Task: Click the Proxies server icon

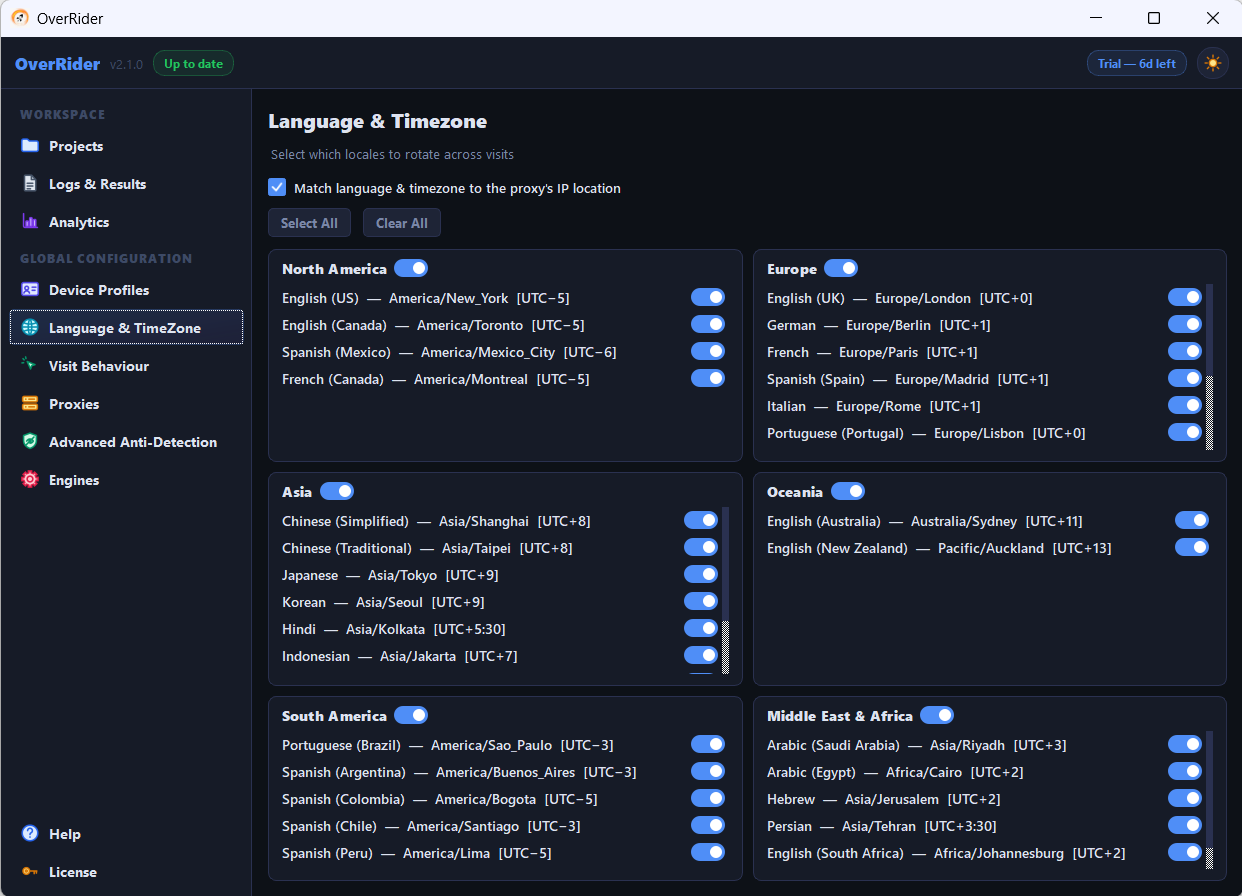Action: (30, 404)
